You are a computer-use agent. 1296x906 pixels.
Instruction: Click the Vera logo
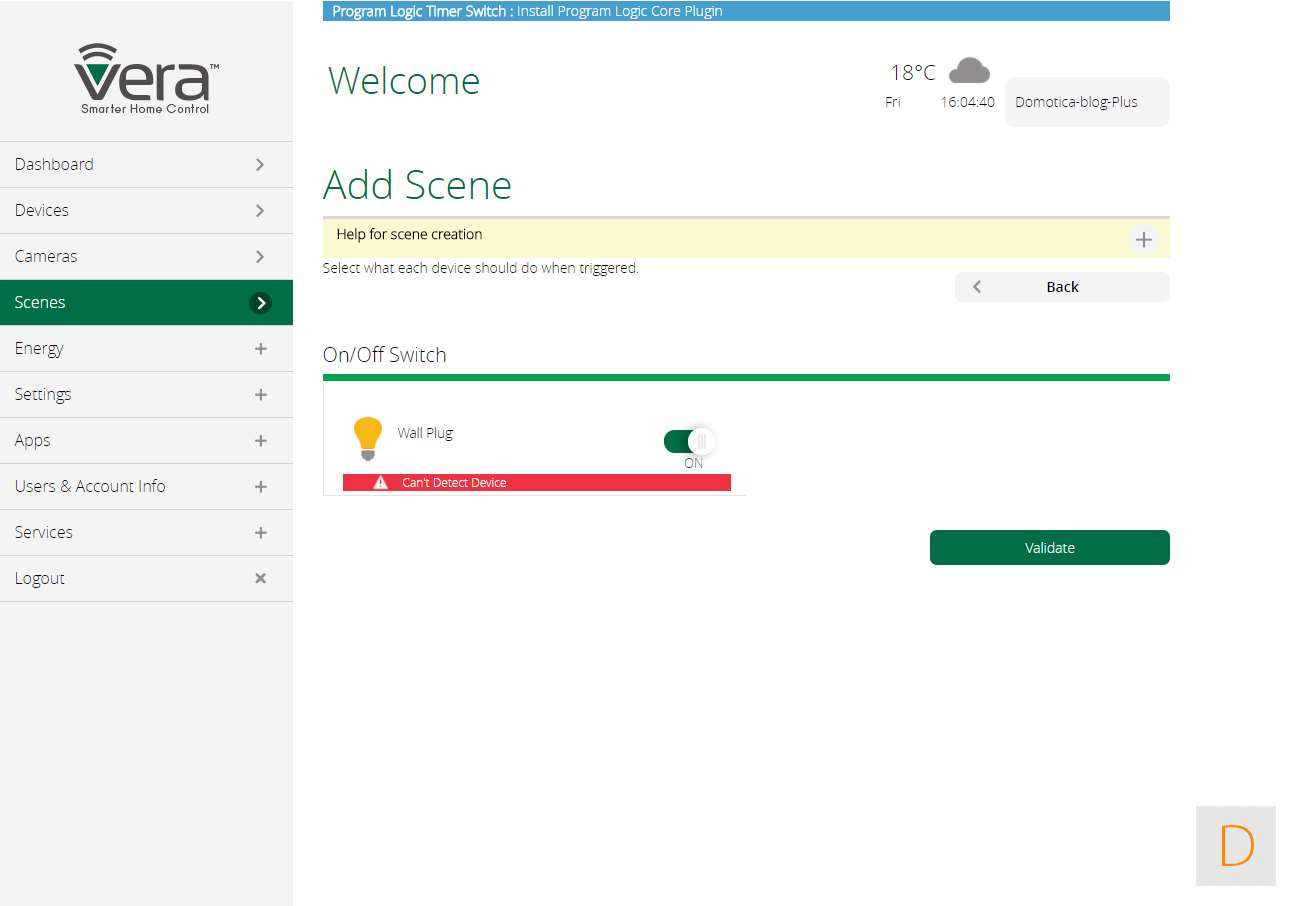click(x=146, y=78)
